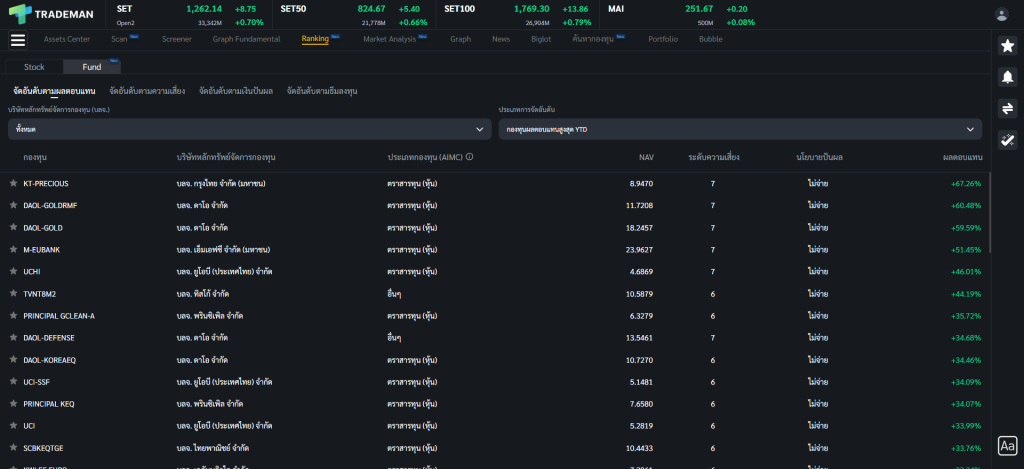Open the Aa font size icon

coord(1007,446)
